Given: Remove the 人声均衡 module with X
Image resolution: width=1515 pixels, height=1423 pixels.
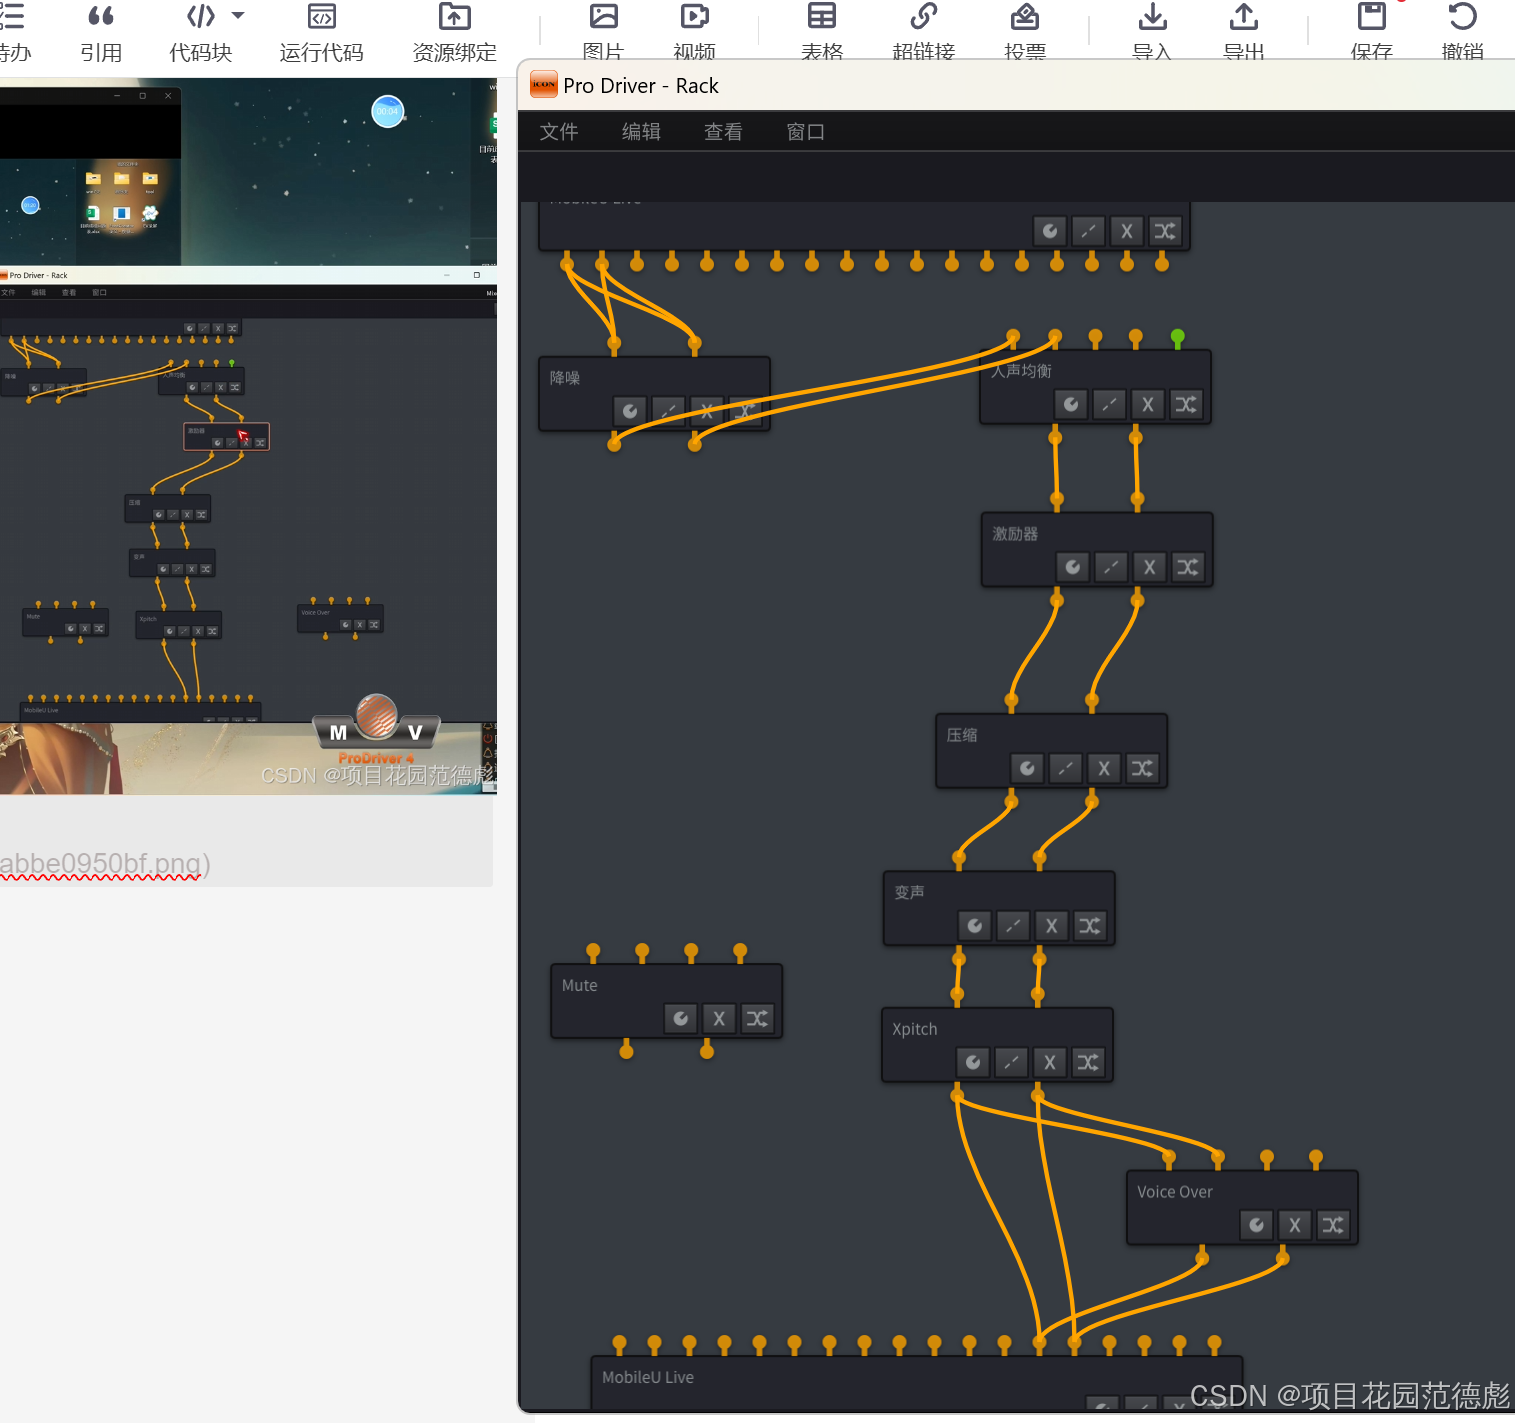Looking at the screenshot, I should [1147, 404].
